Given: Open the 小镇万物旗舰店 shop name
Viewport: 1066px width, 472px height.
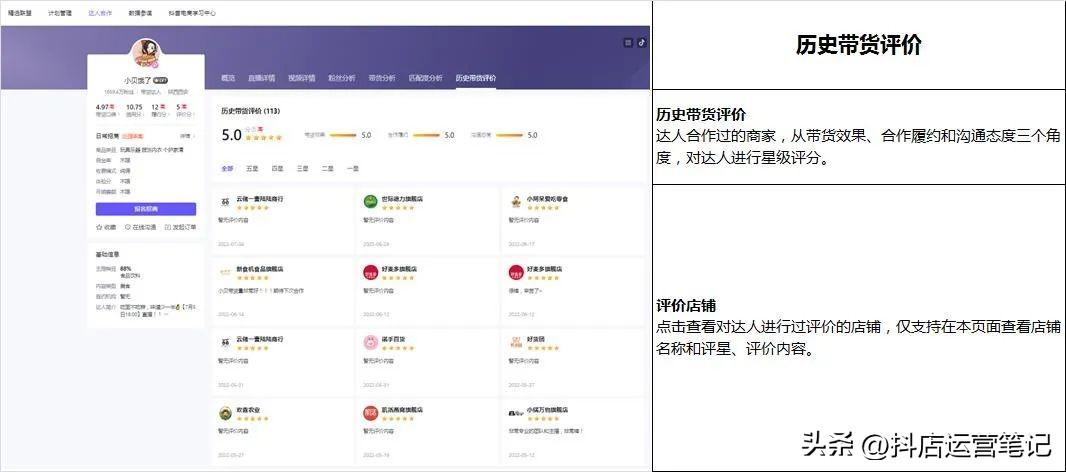Looking at the screenshot, I should [547, 410].
